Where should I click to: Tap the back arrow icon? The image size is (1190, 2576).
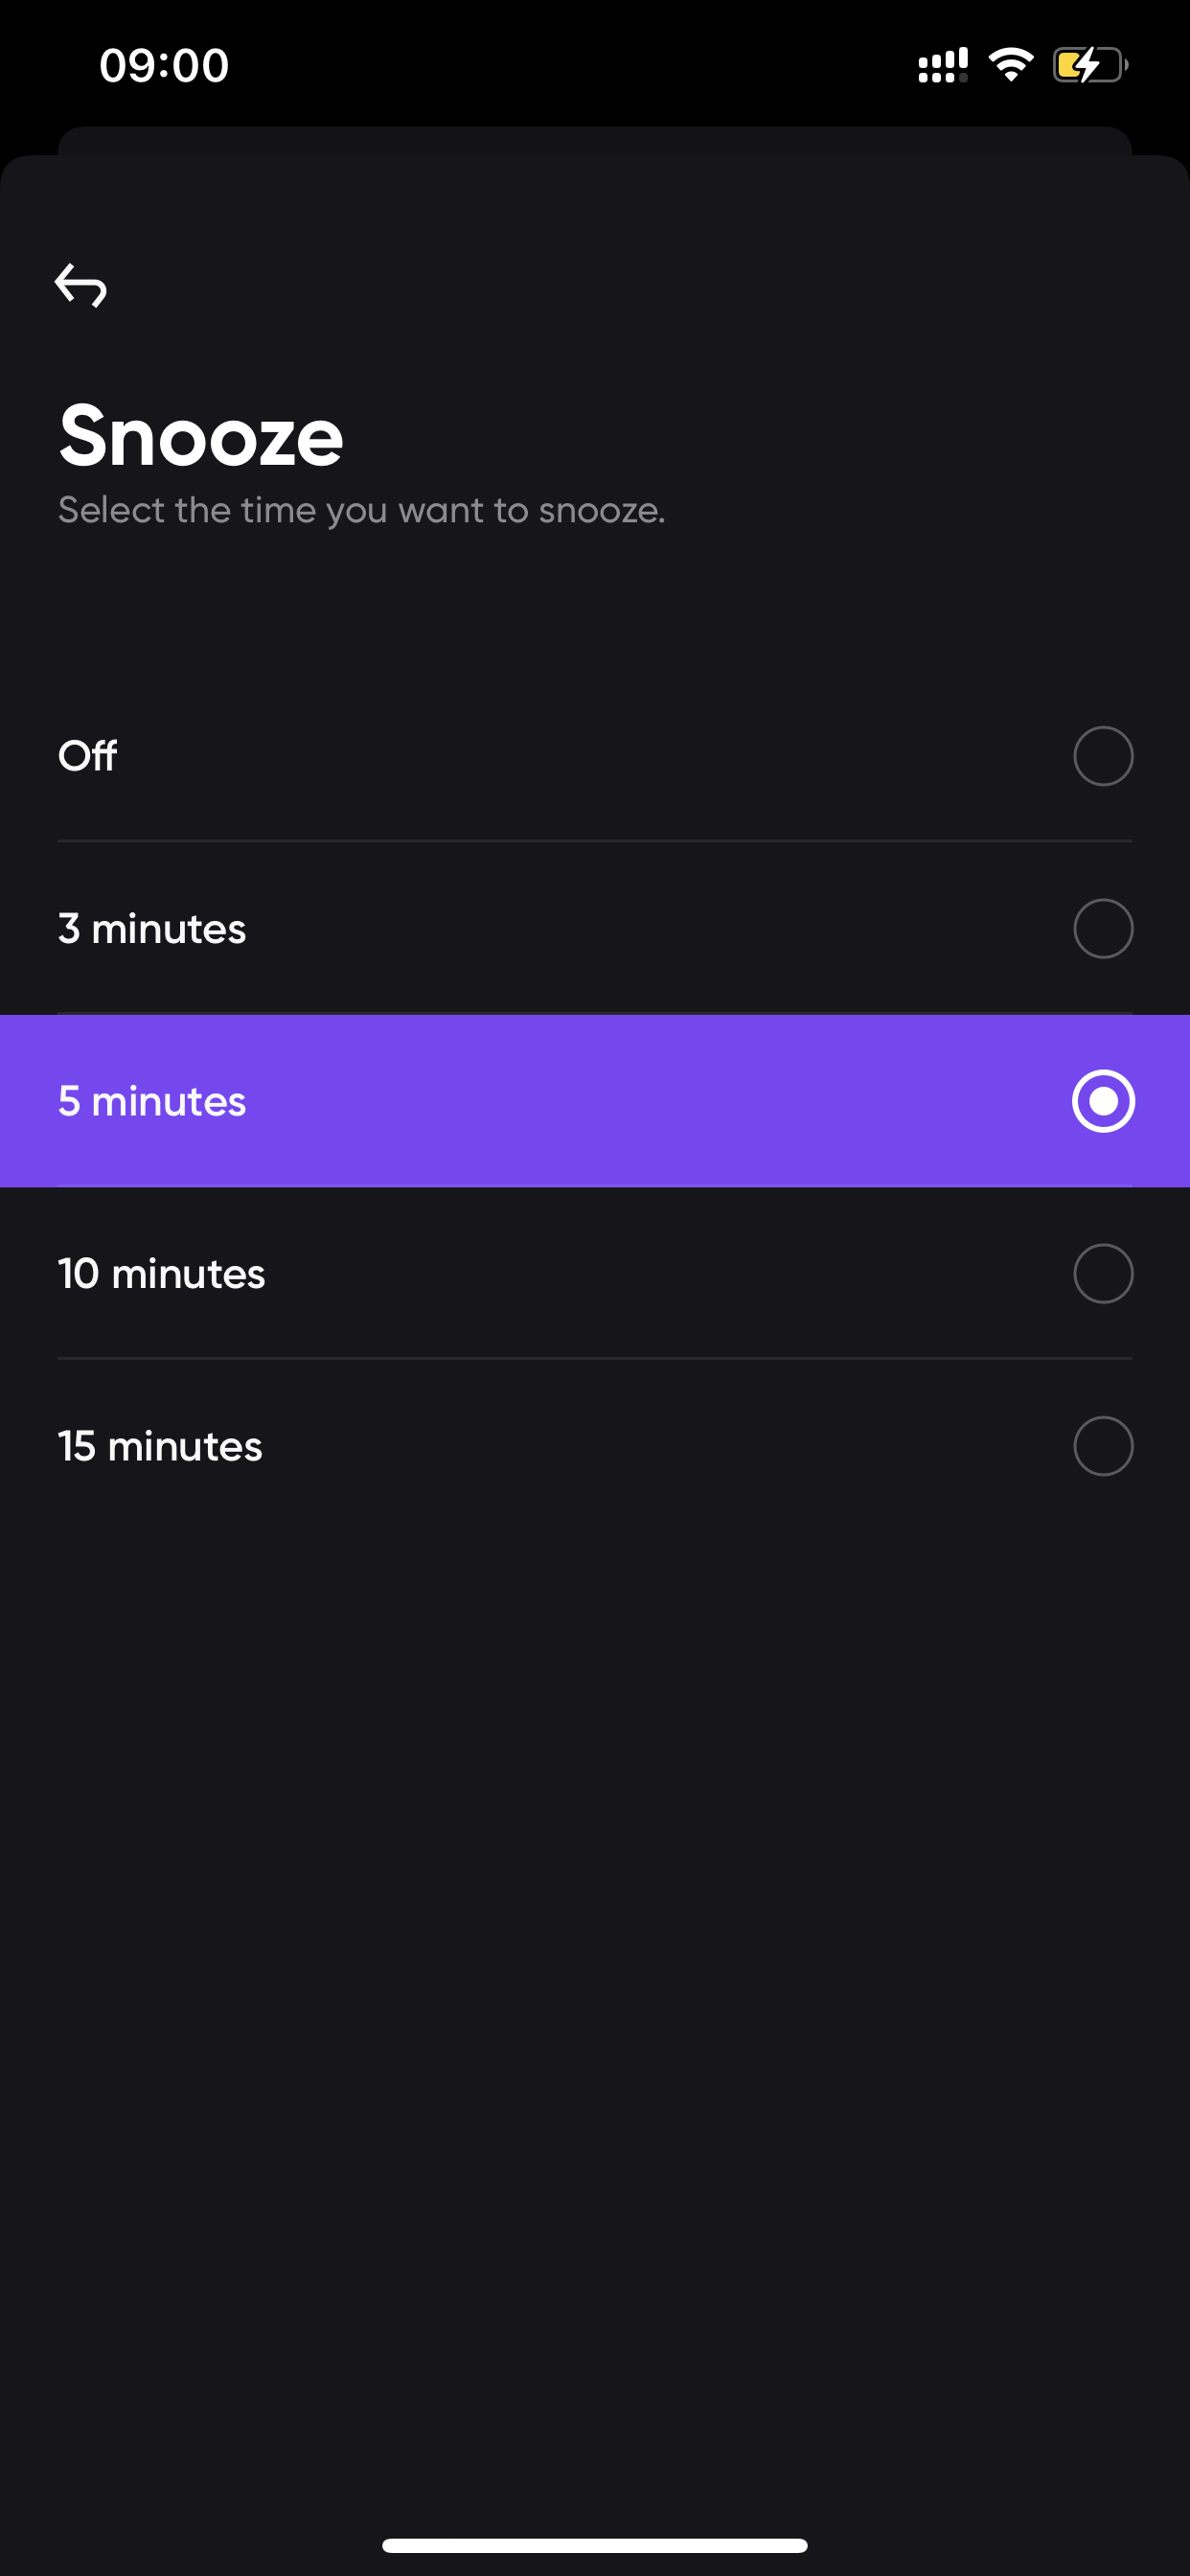point(81,285)
